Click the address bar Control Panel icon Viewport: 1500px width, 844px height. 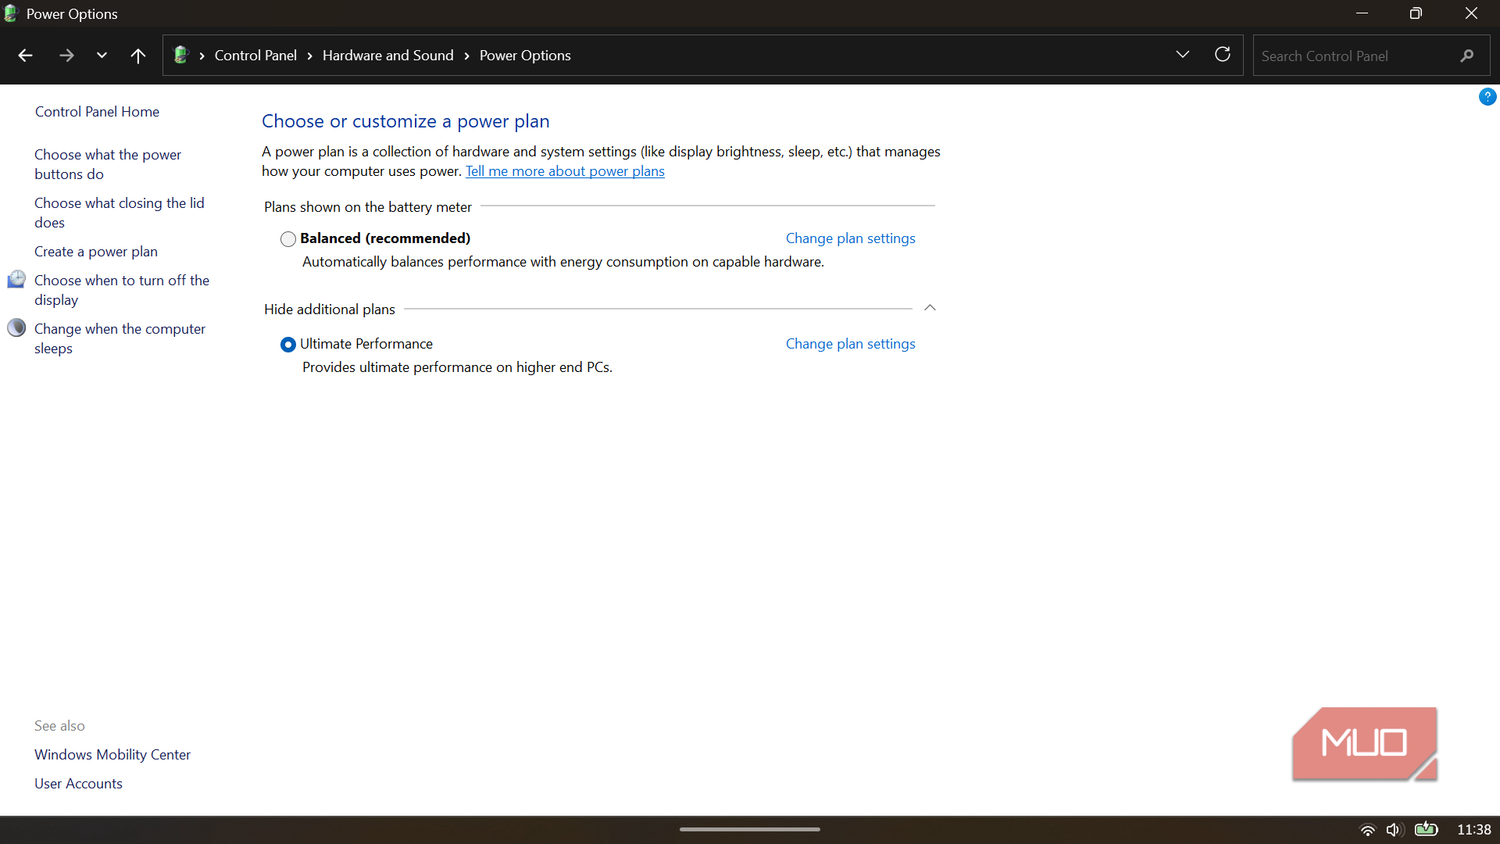point(181,55)
